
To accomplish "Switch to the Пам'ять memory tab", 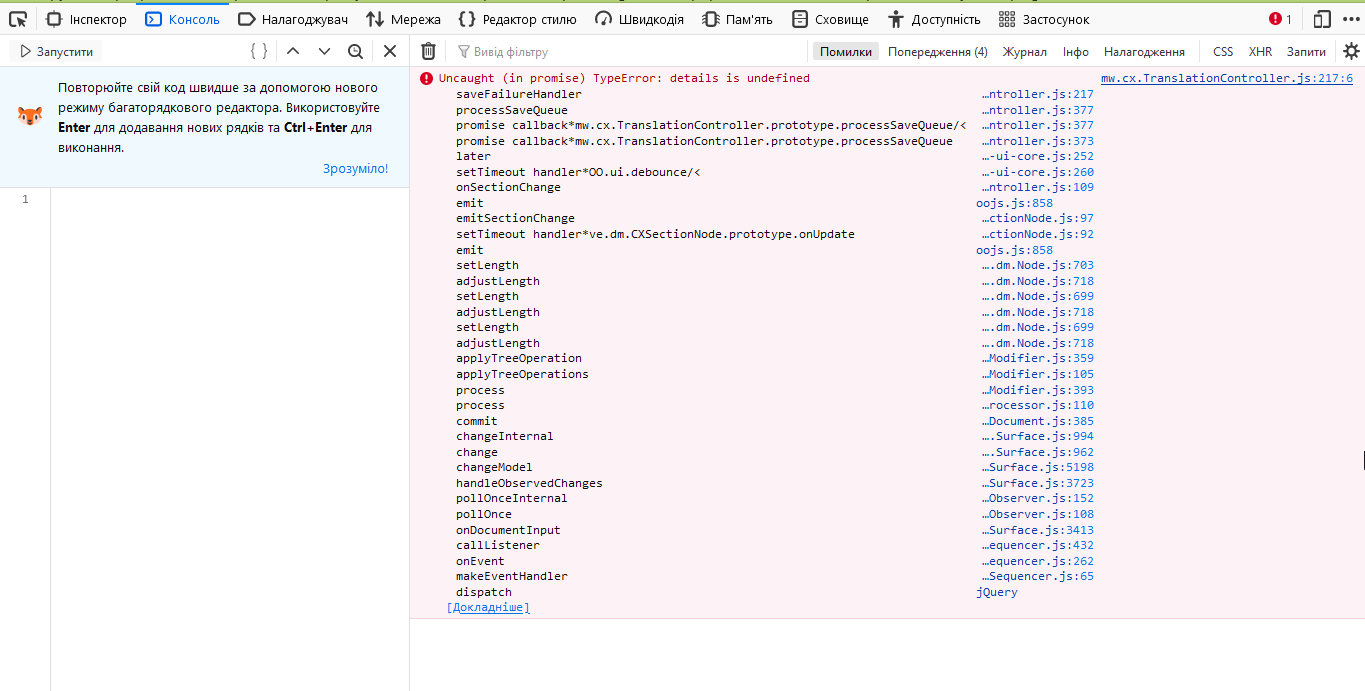I will click(x=737, y=19).
